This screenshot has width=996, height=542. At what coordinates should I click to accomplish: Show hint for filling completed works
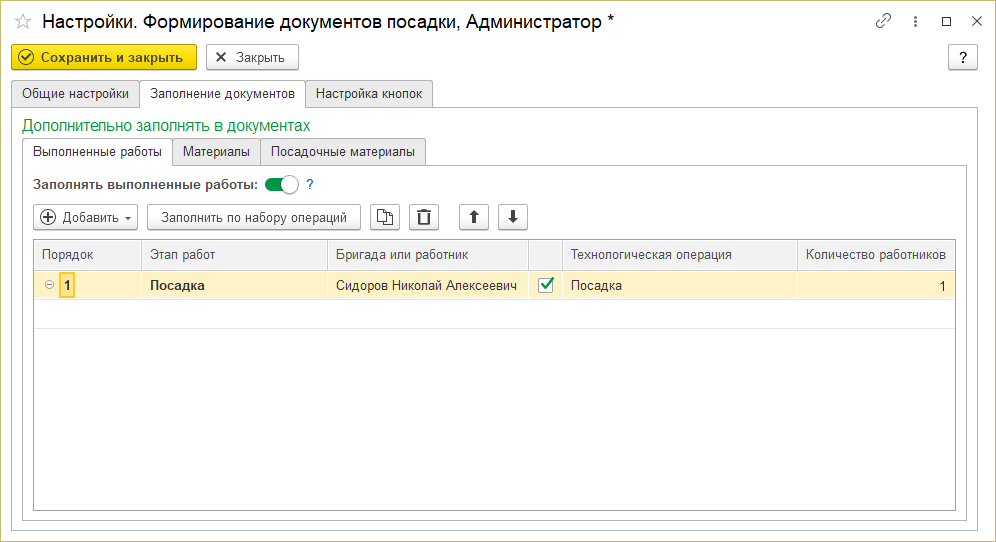pyautogui.click(x=309, y=184)
